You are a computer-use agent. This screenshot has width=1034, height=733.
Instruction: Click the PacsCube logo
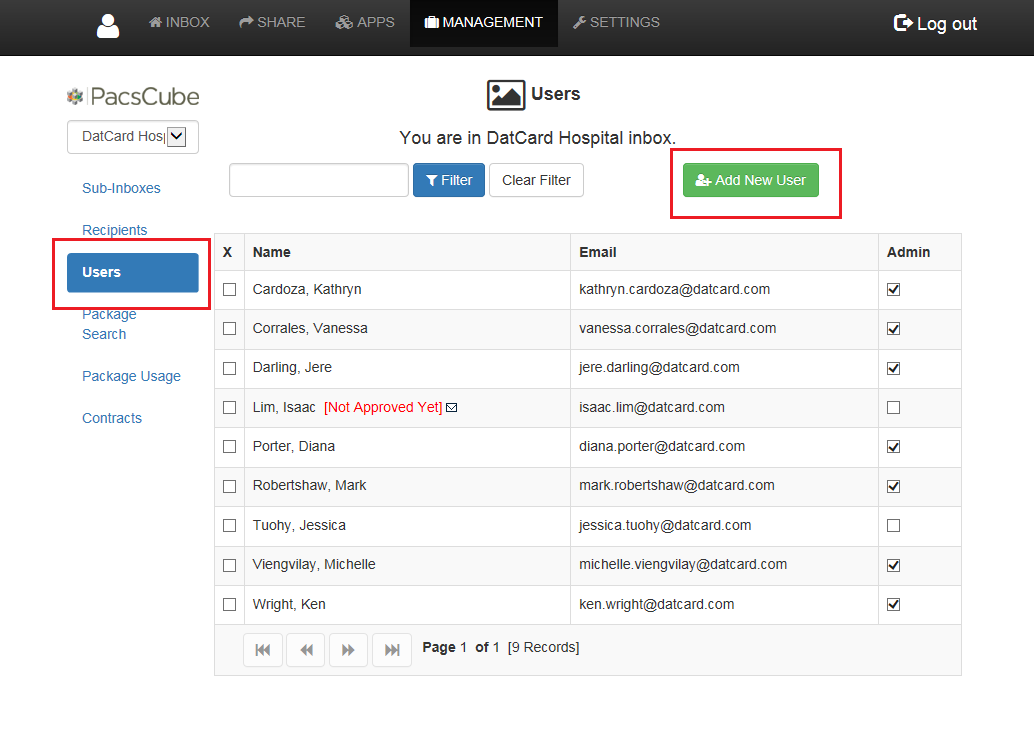133,96
